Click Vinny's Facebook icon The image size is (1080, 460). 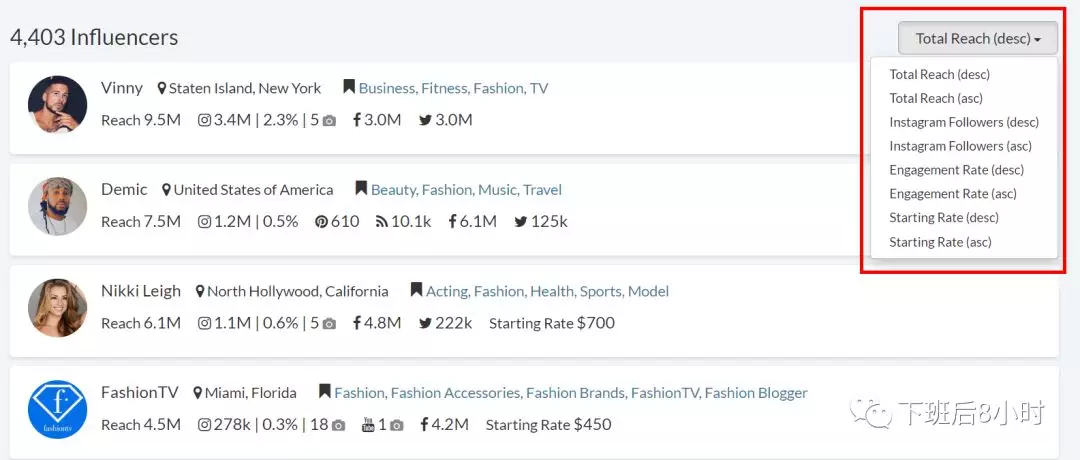click(356, 120)
